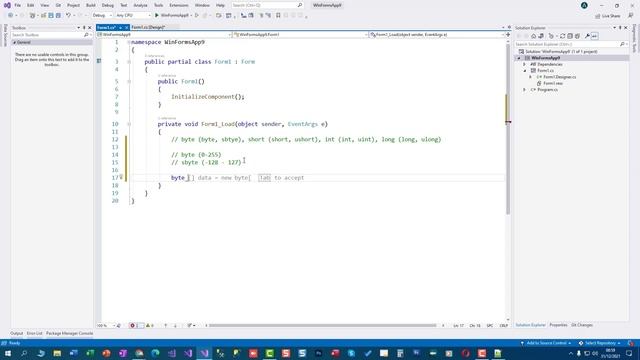Open the Toolbox window position dropdown arrow
Image resolution: width=640 pixels, height=360 pixels.
[79, 28]
